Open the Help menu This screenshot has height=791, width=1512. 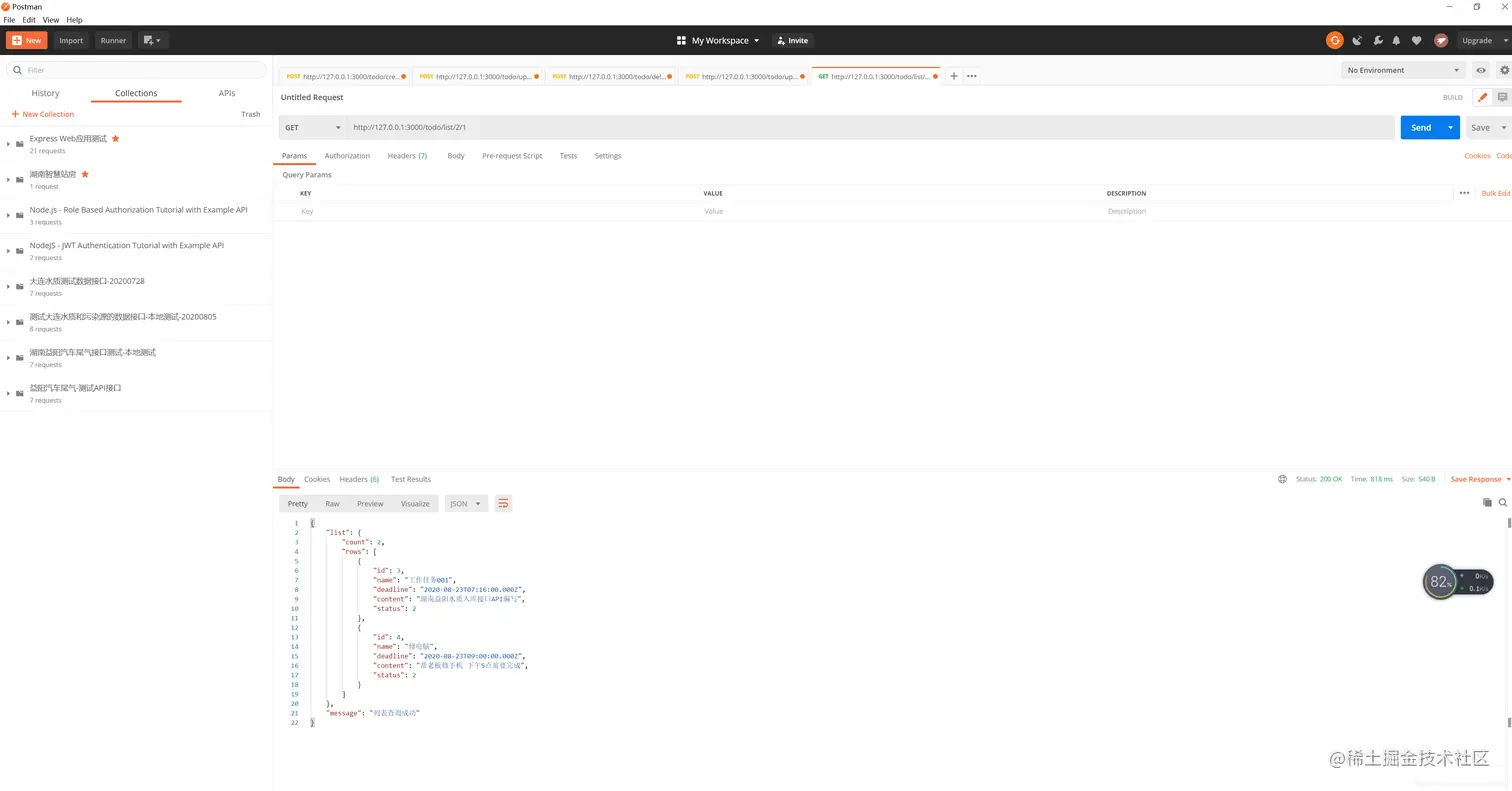click(x=74, y=20)
